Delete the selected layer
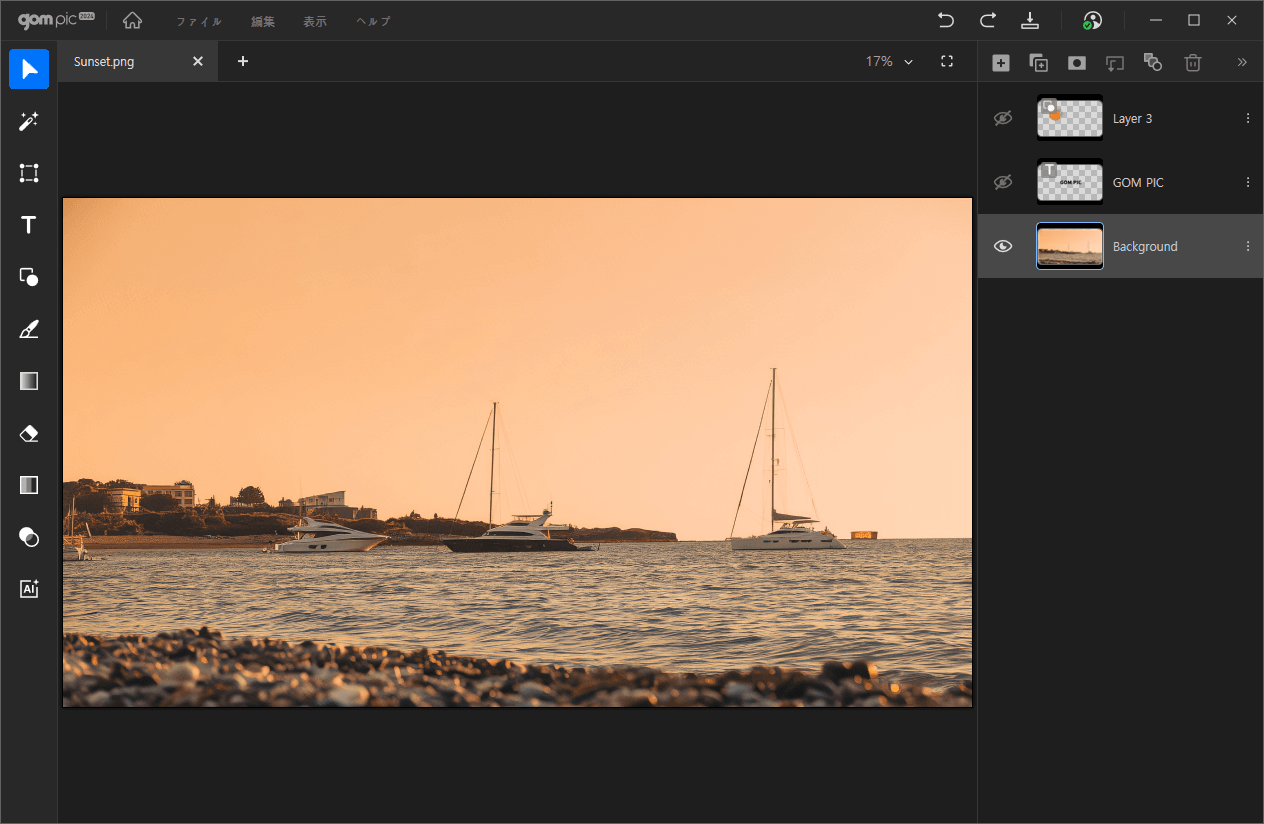This screenshot has height=824, width=1264. (x=1192, y=62)
